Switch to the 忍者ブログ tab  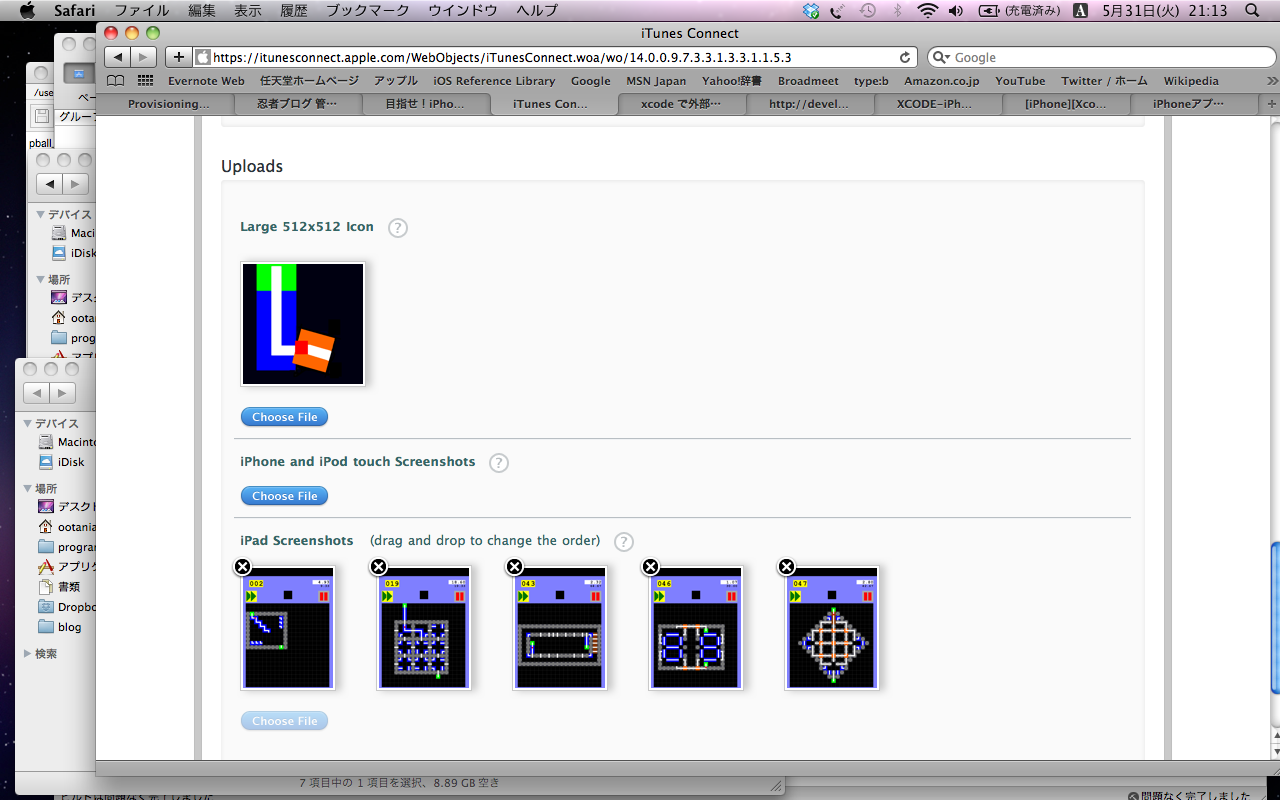[297, 104]
